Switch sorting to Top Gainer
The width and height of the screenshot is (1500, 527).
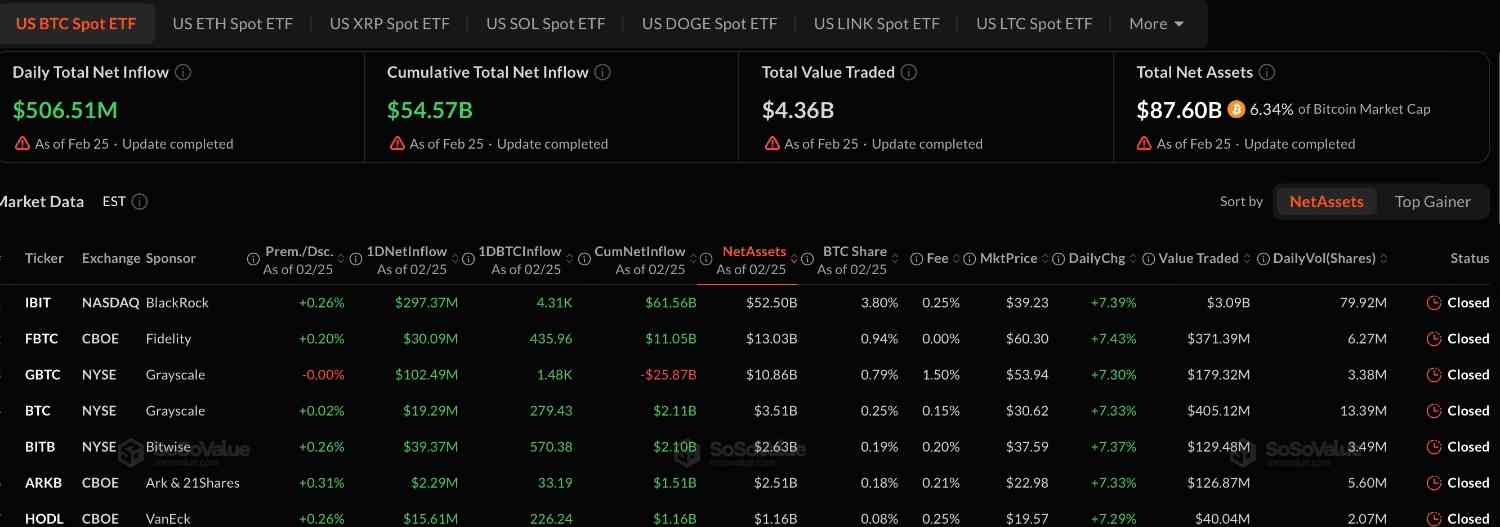1432,202
